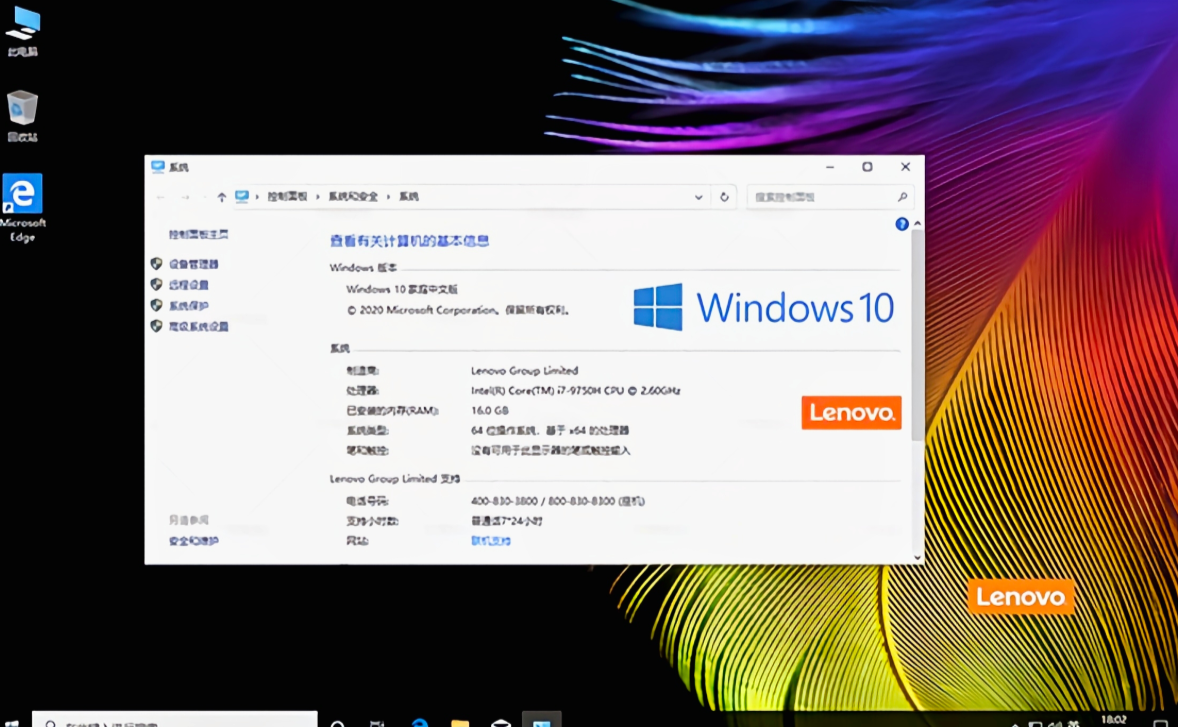Open the 控制面板主页 link
Image resolution: width=1178 pixels, height=727 pixels.
click(x=198, y=234)
